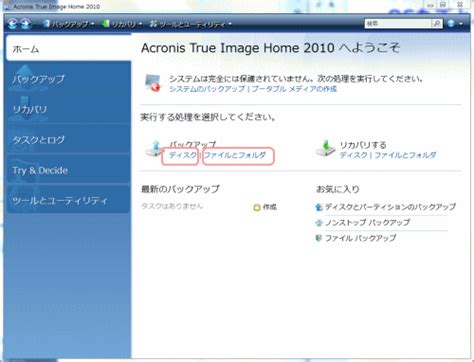Image resolution: width=474 pixels, height=362 pixels.
Task: Click the nonstop backup icon
Action: click(319, 223)
